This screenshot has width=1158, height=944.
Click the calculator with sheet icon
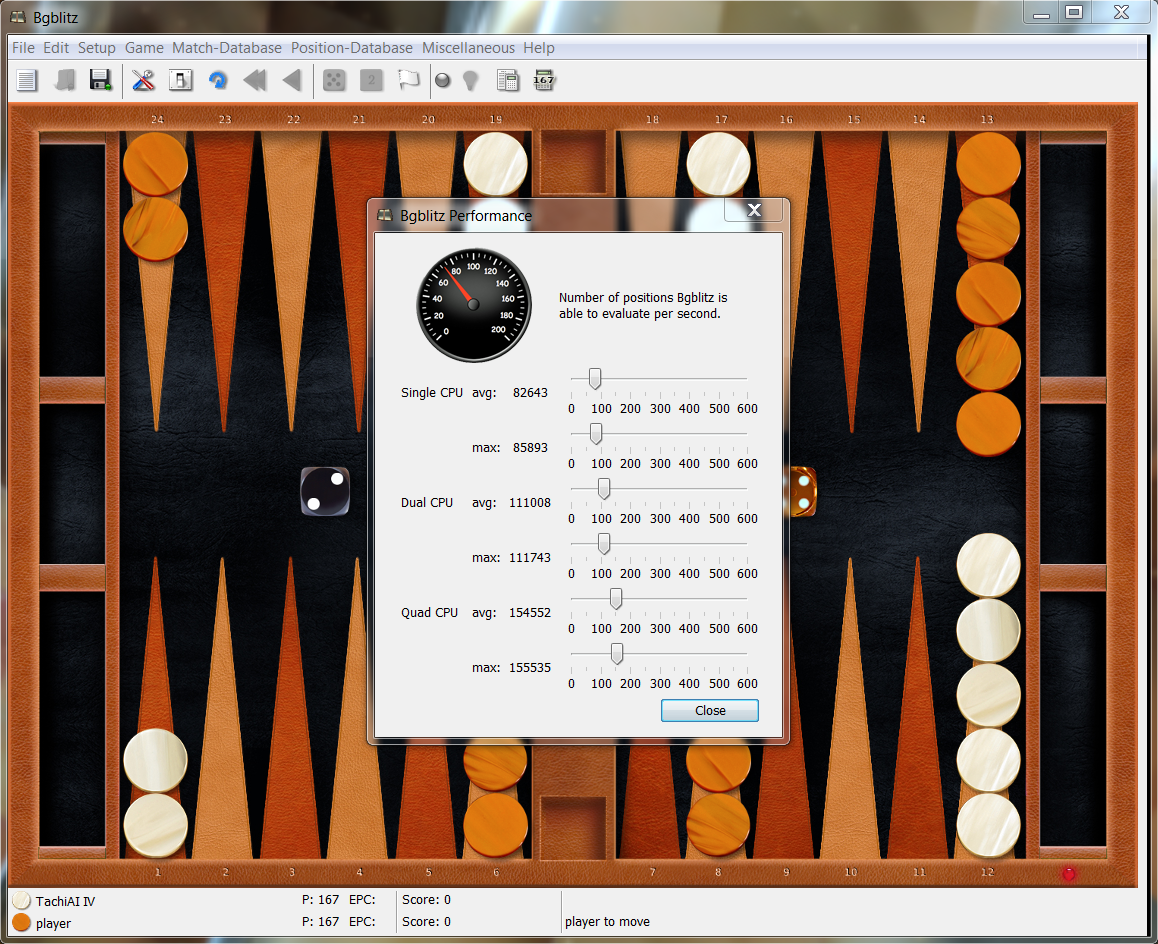tap(507, 80)
